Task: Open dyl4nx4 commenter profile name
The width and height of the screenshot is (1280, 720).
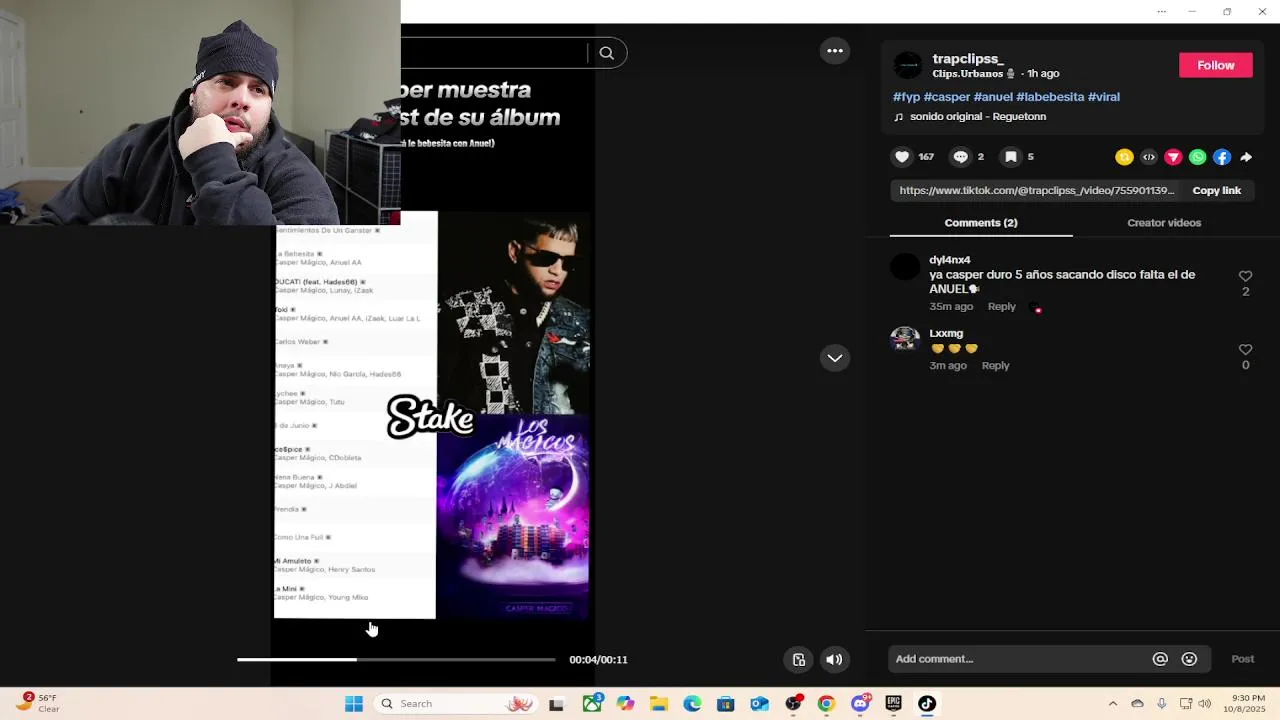Action: (x=950, y=260)
